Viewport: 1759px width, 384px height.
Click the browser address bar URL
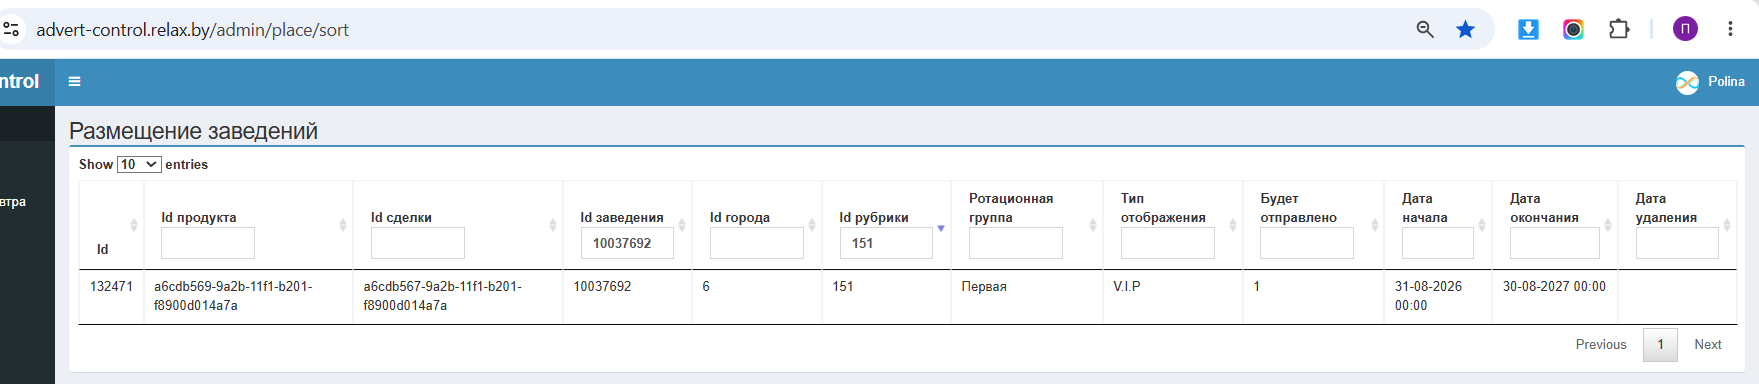pos(193,30)
